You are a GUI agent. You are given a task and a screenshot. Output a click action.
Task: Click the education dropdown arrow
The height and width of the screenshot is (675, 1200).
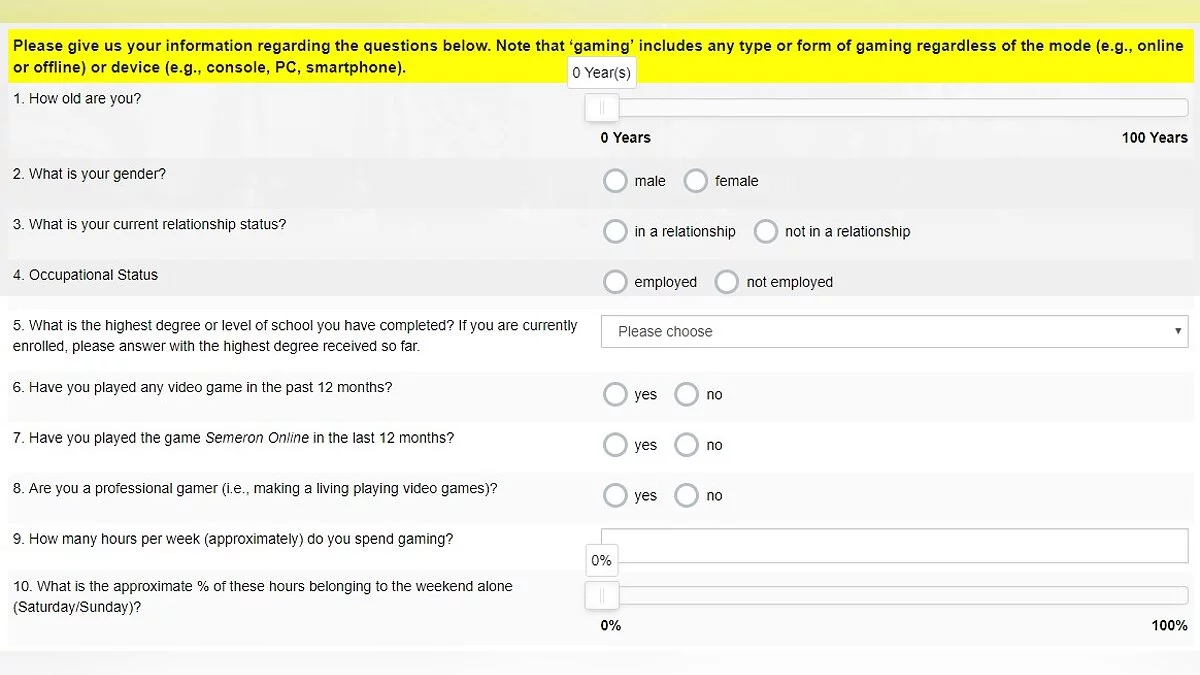[1178, 331]
